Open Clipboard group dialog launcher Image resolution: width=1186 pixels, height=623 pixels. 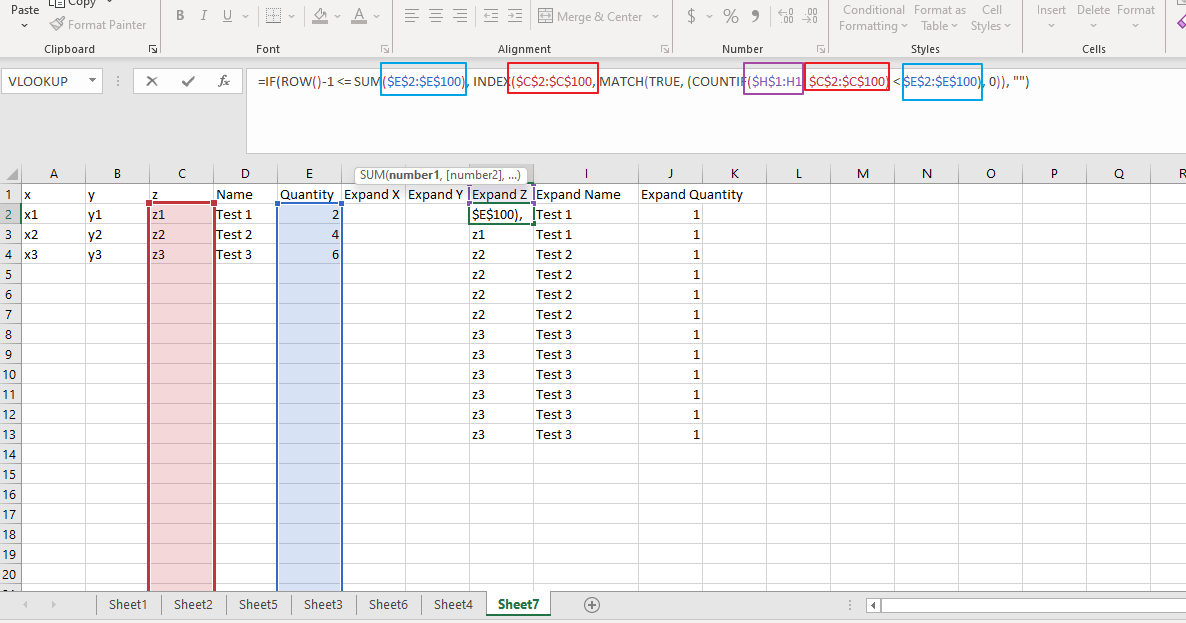click(x=153, y=49)
